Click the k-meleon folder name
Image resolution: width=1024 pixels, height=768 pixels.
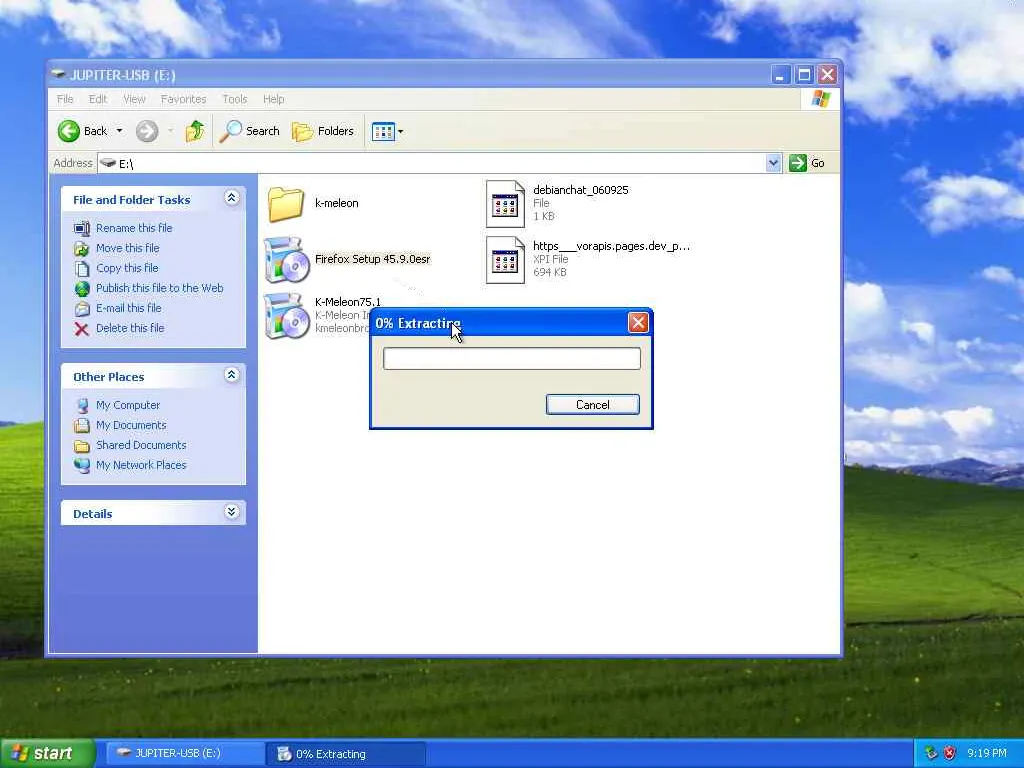(x=336, y=203)
